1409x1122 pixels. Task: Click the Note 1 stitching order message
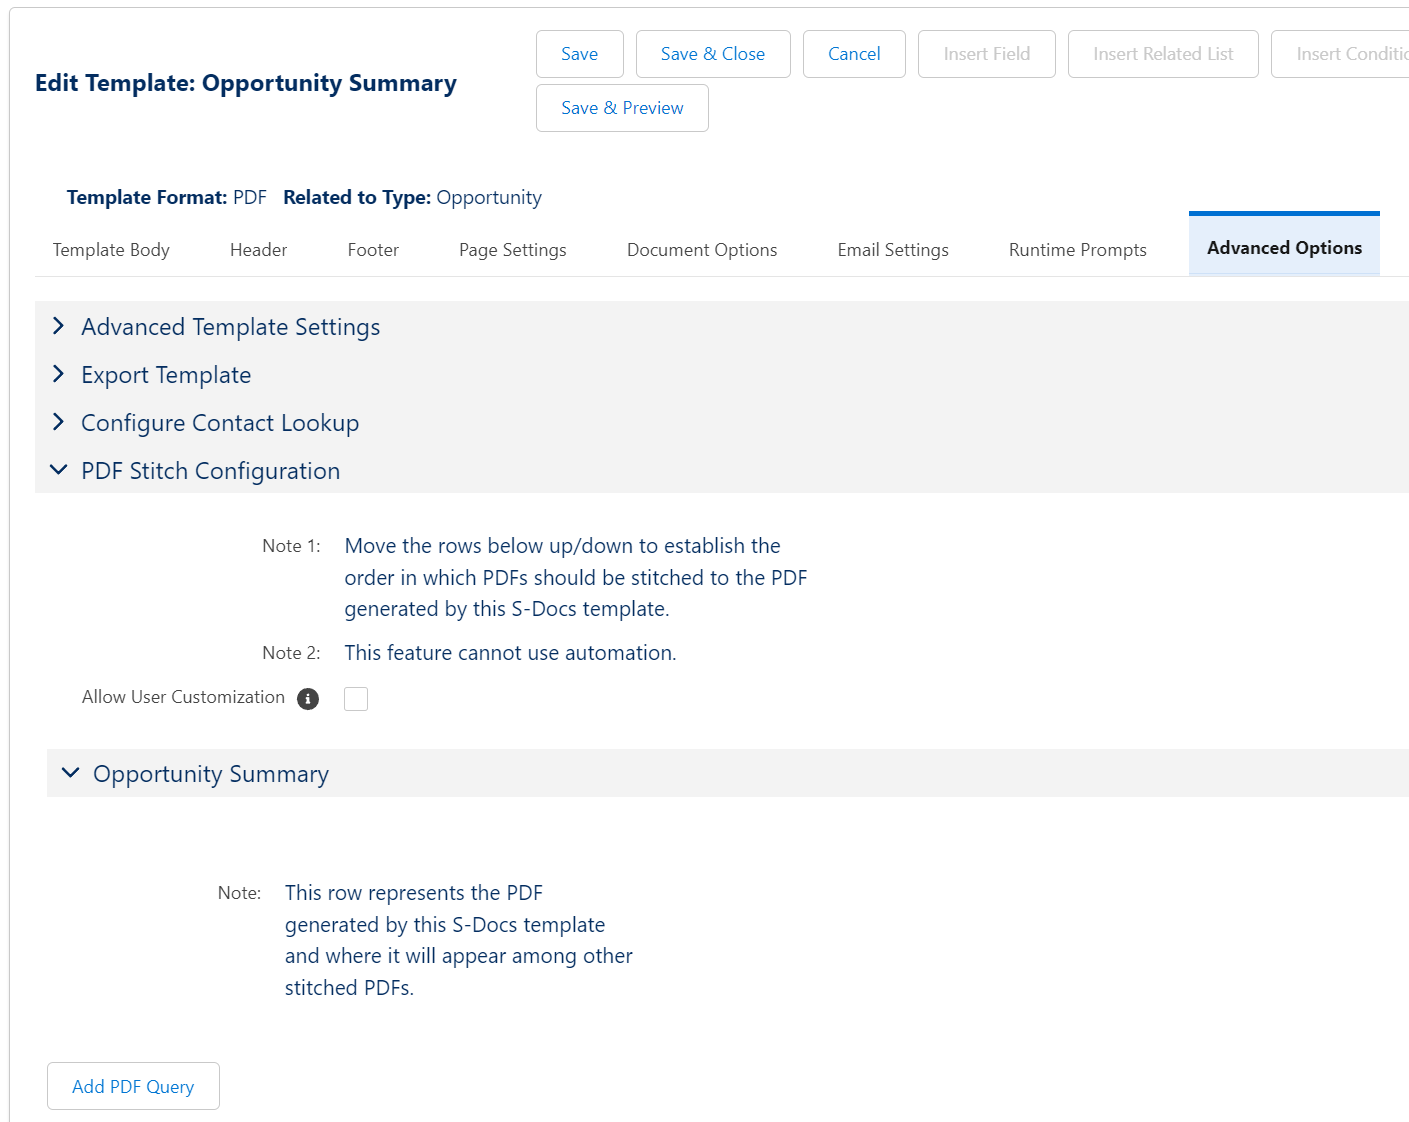pyautogui.click(x=576, y=577)
